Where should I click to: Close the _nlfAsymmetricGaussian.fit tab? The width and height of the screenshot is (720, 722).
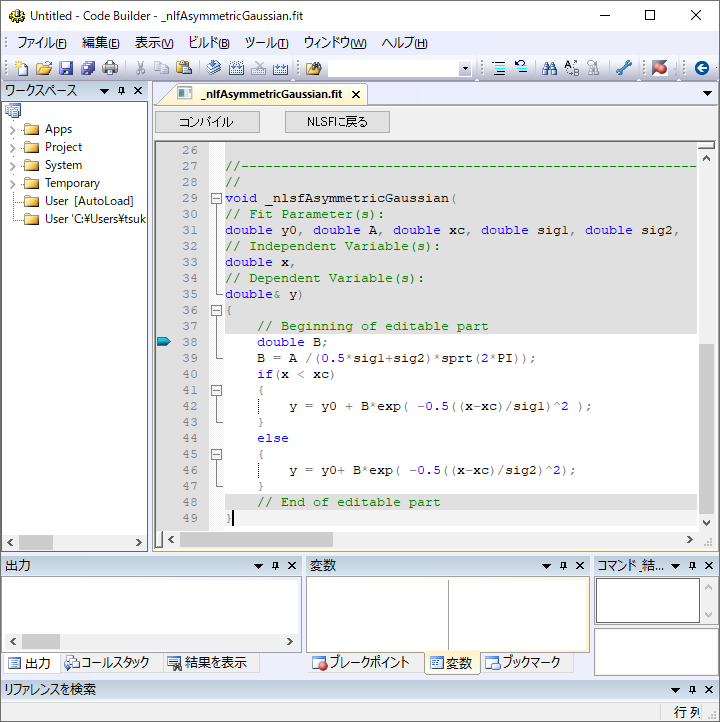356,94
